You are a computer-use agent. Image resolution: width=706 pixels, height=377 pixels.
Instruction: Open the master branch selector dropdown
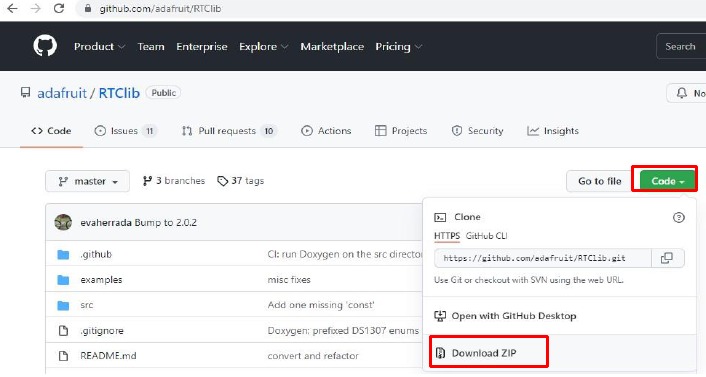coord(87,181)
